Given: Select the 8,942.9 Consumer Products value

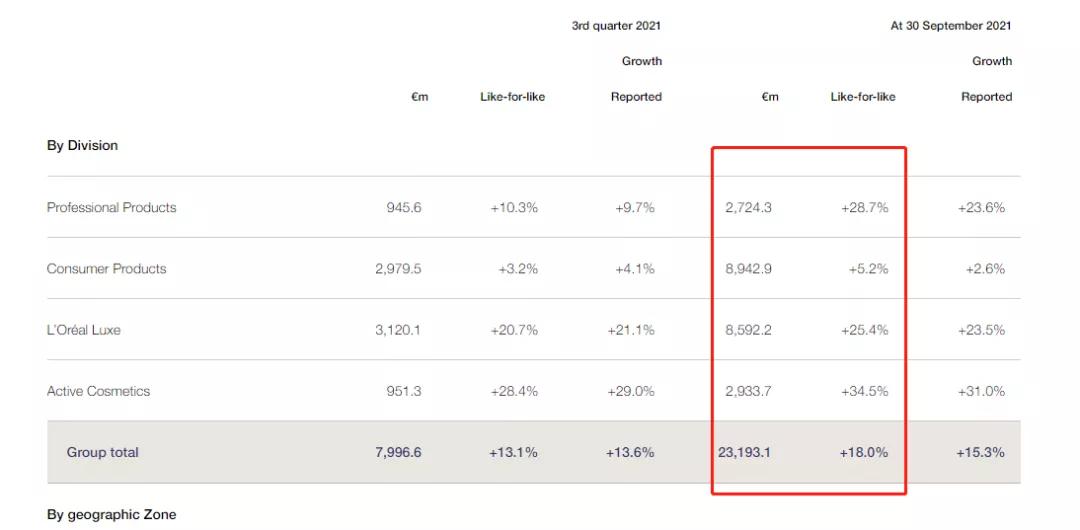Looking at the screenshot, I should pyautogui.click(x=748, y=269).
